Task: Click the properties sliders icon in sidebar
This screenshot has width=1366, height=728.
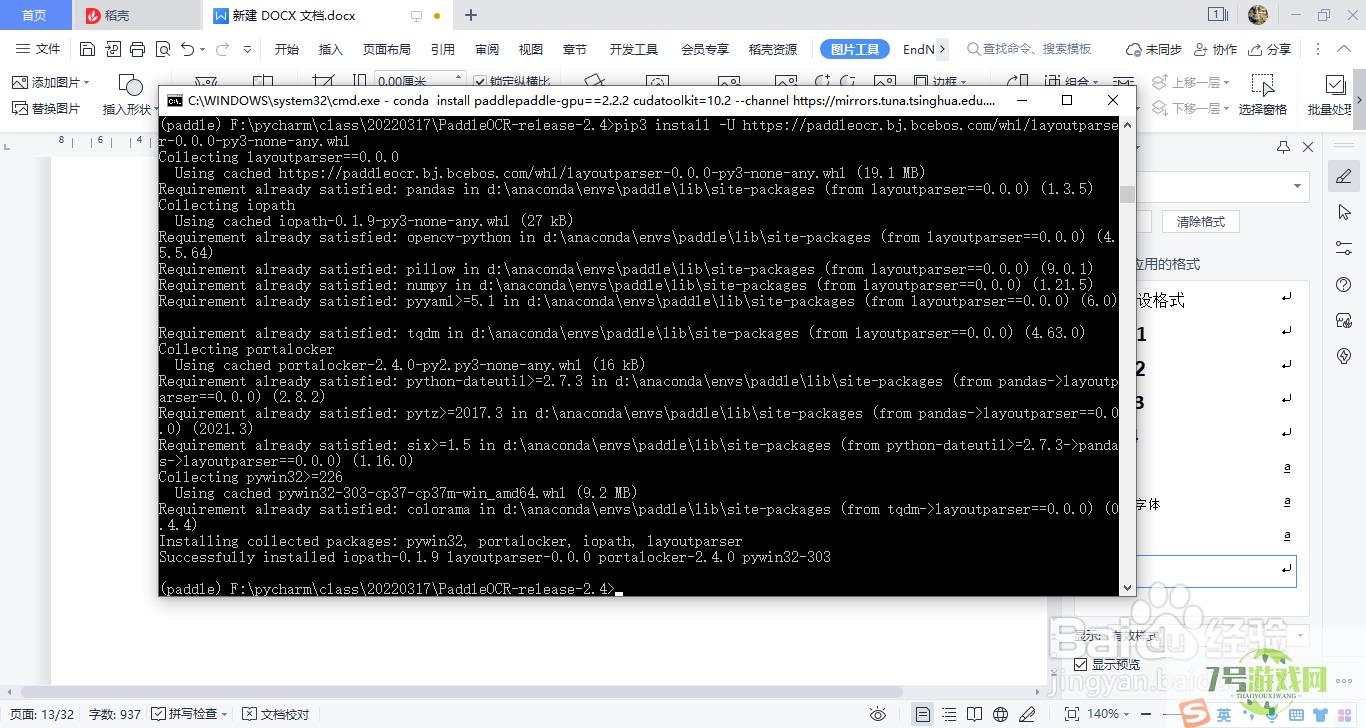Action: [1344, 248]
